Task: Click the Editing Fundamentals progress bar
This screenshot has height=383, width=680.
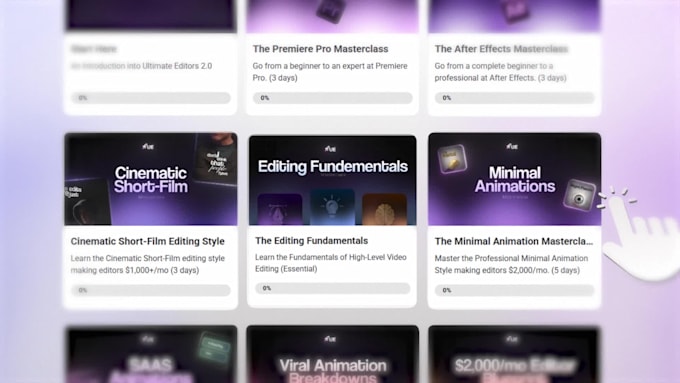Action: tap(333, 288)
